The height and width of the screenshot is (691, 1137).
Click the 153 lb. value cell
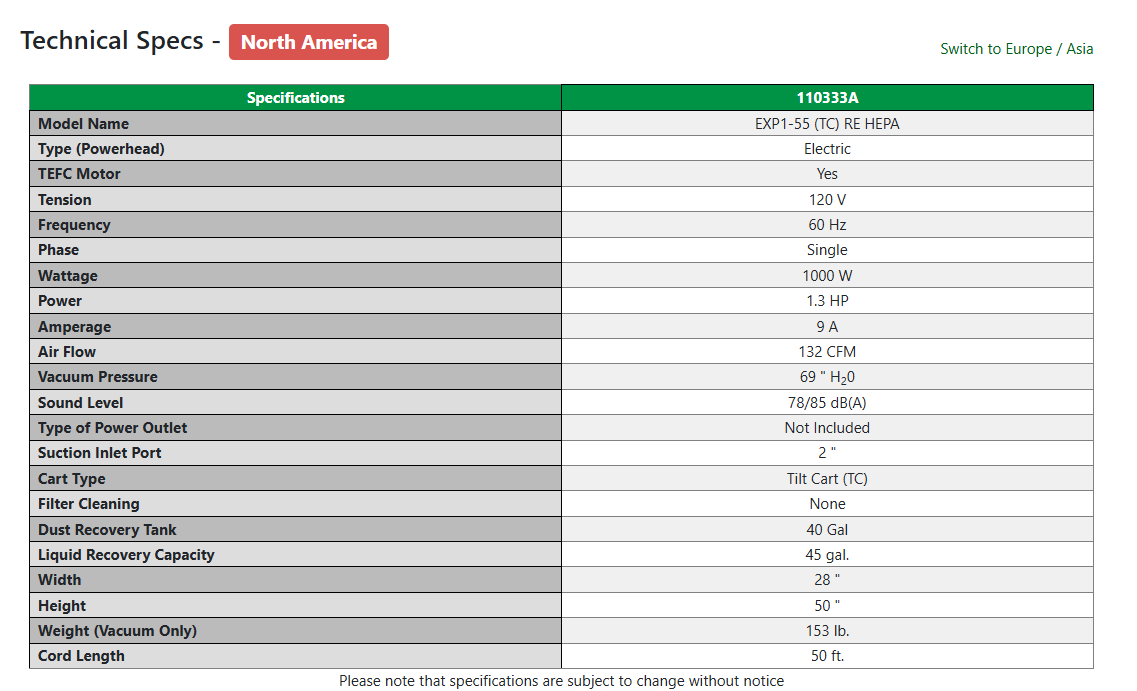(827, 631)
